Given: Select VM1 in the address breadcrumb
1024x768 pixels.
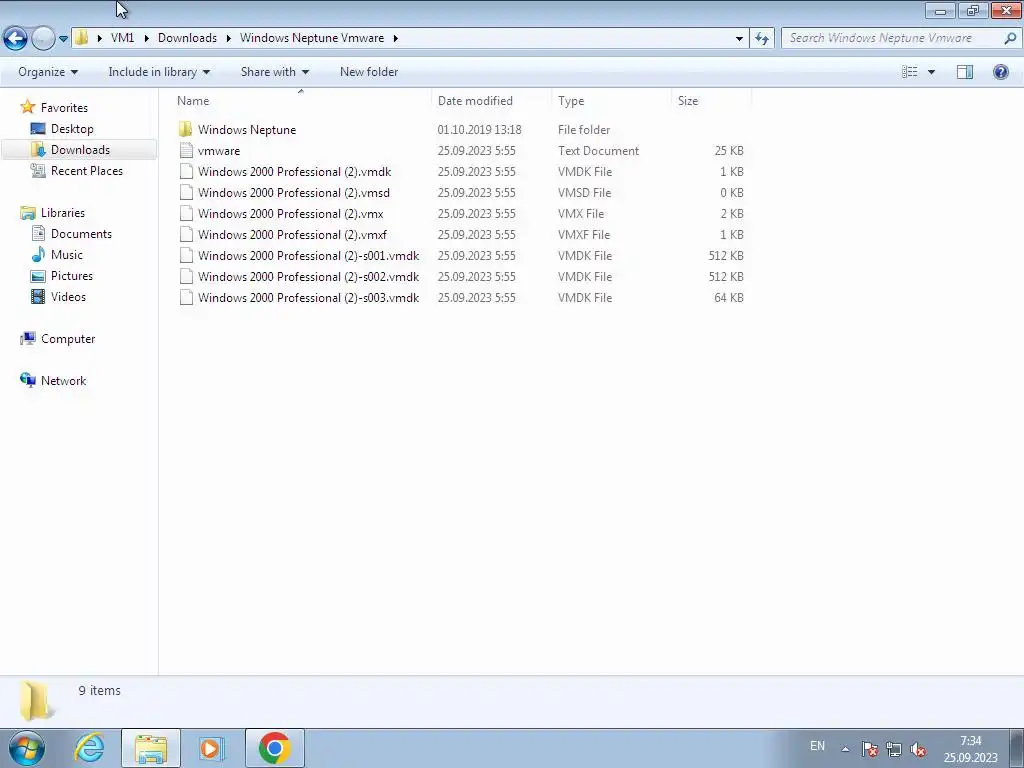Looking at the screenshot, I should click(122, 38).
